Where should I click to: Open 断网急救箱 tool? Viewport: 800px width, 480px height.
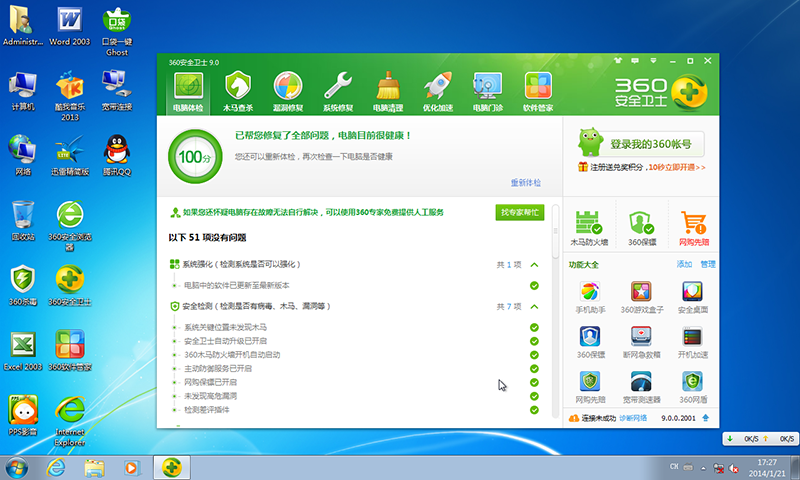(x=641, y=342)
